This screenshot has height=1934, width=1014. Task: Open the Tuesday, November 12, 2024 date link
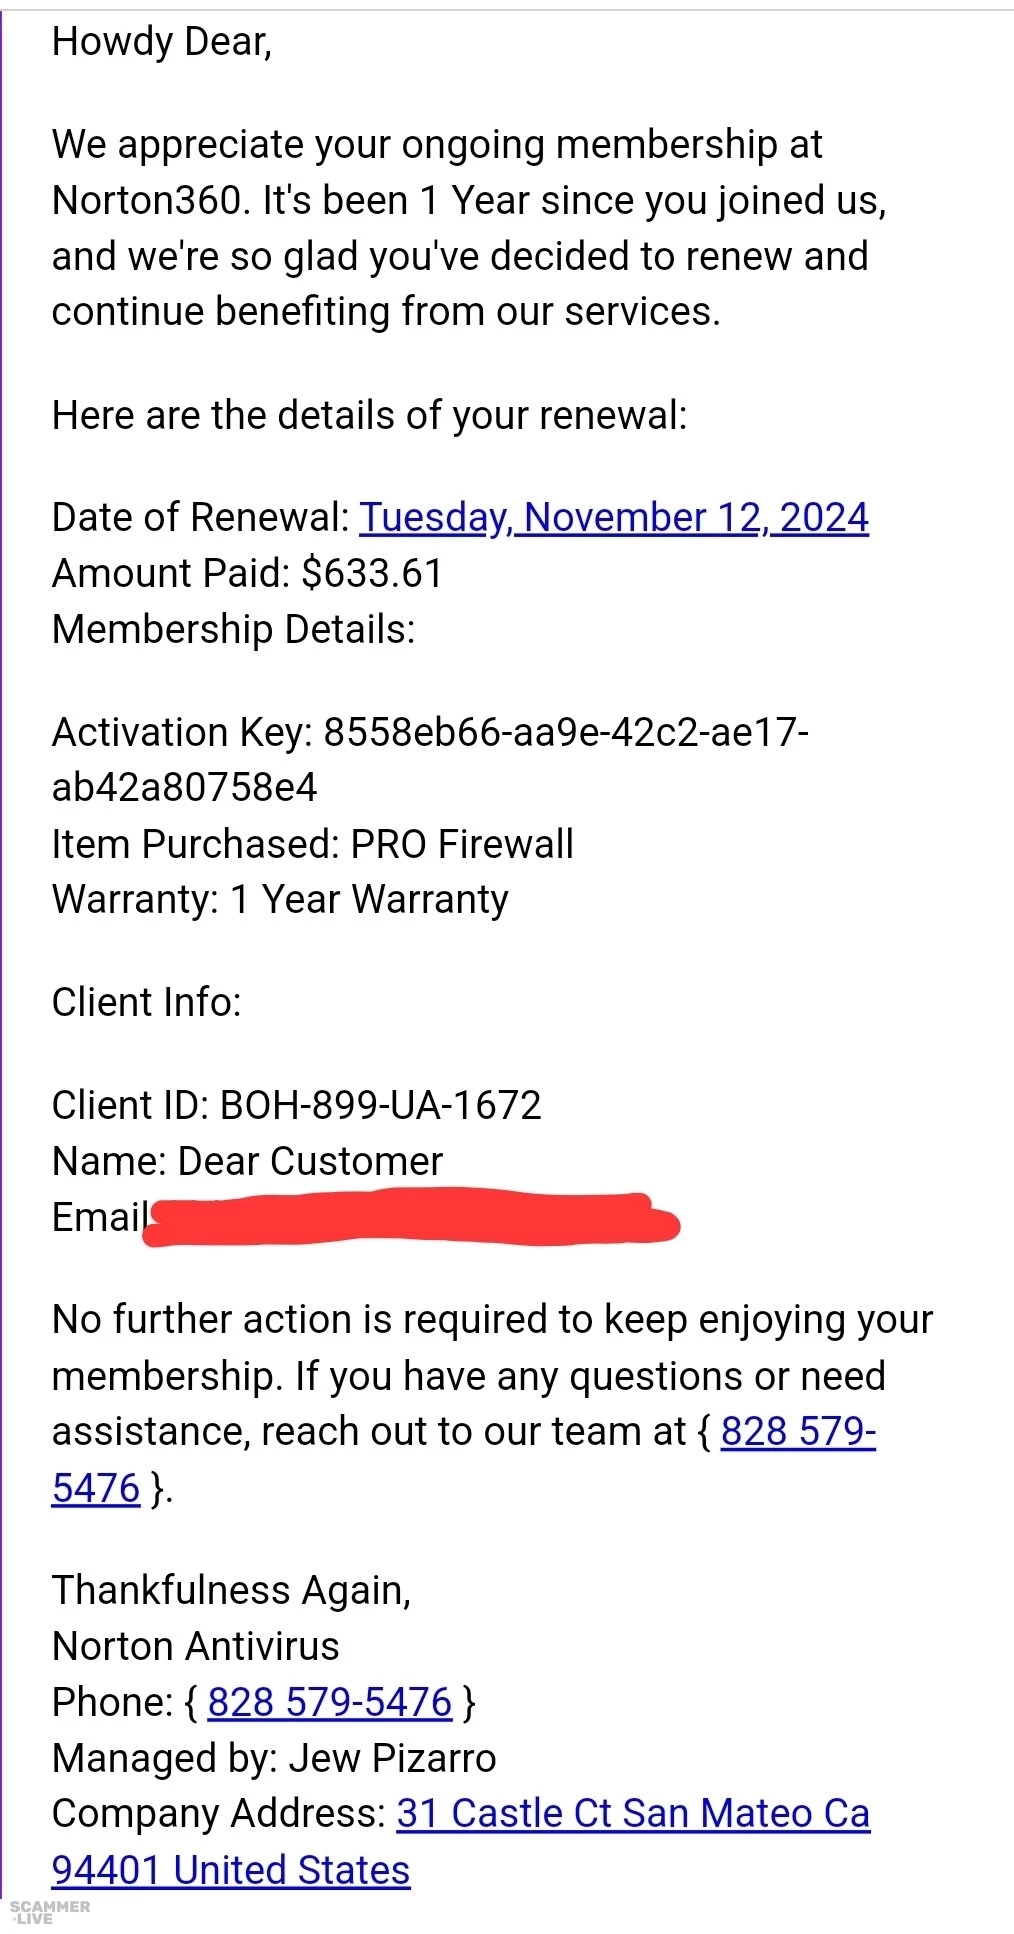(x=613, y=518)
